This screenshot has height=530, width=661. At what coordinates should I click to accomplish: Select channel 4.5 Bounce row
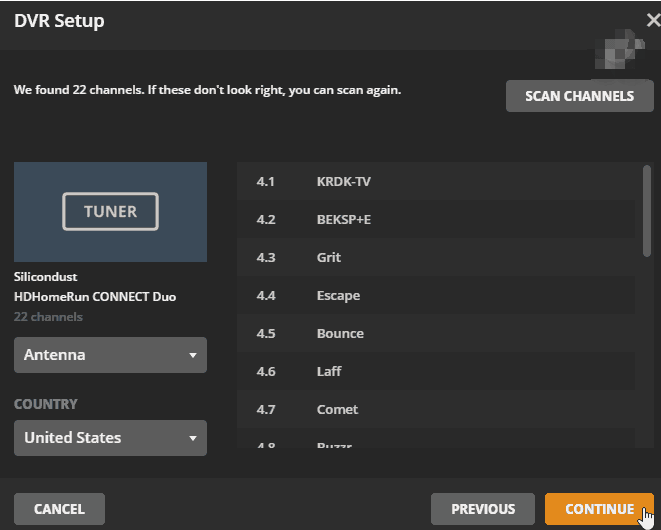pyautogui.click(x=436, y=333)
